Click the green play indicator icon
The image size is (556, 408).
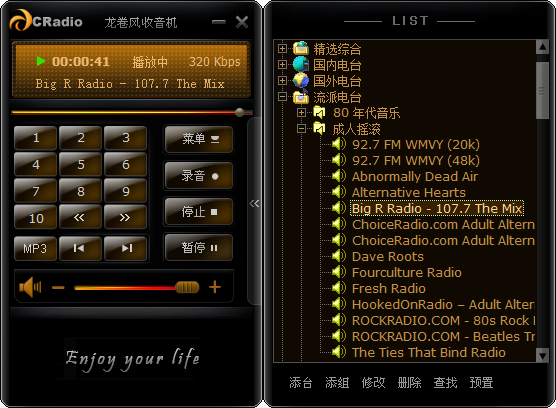[41, 61]
